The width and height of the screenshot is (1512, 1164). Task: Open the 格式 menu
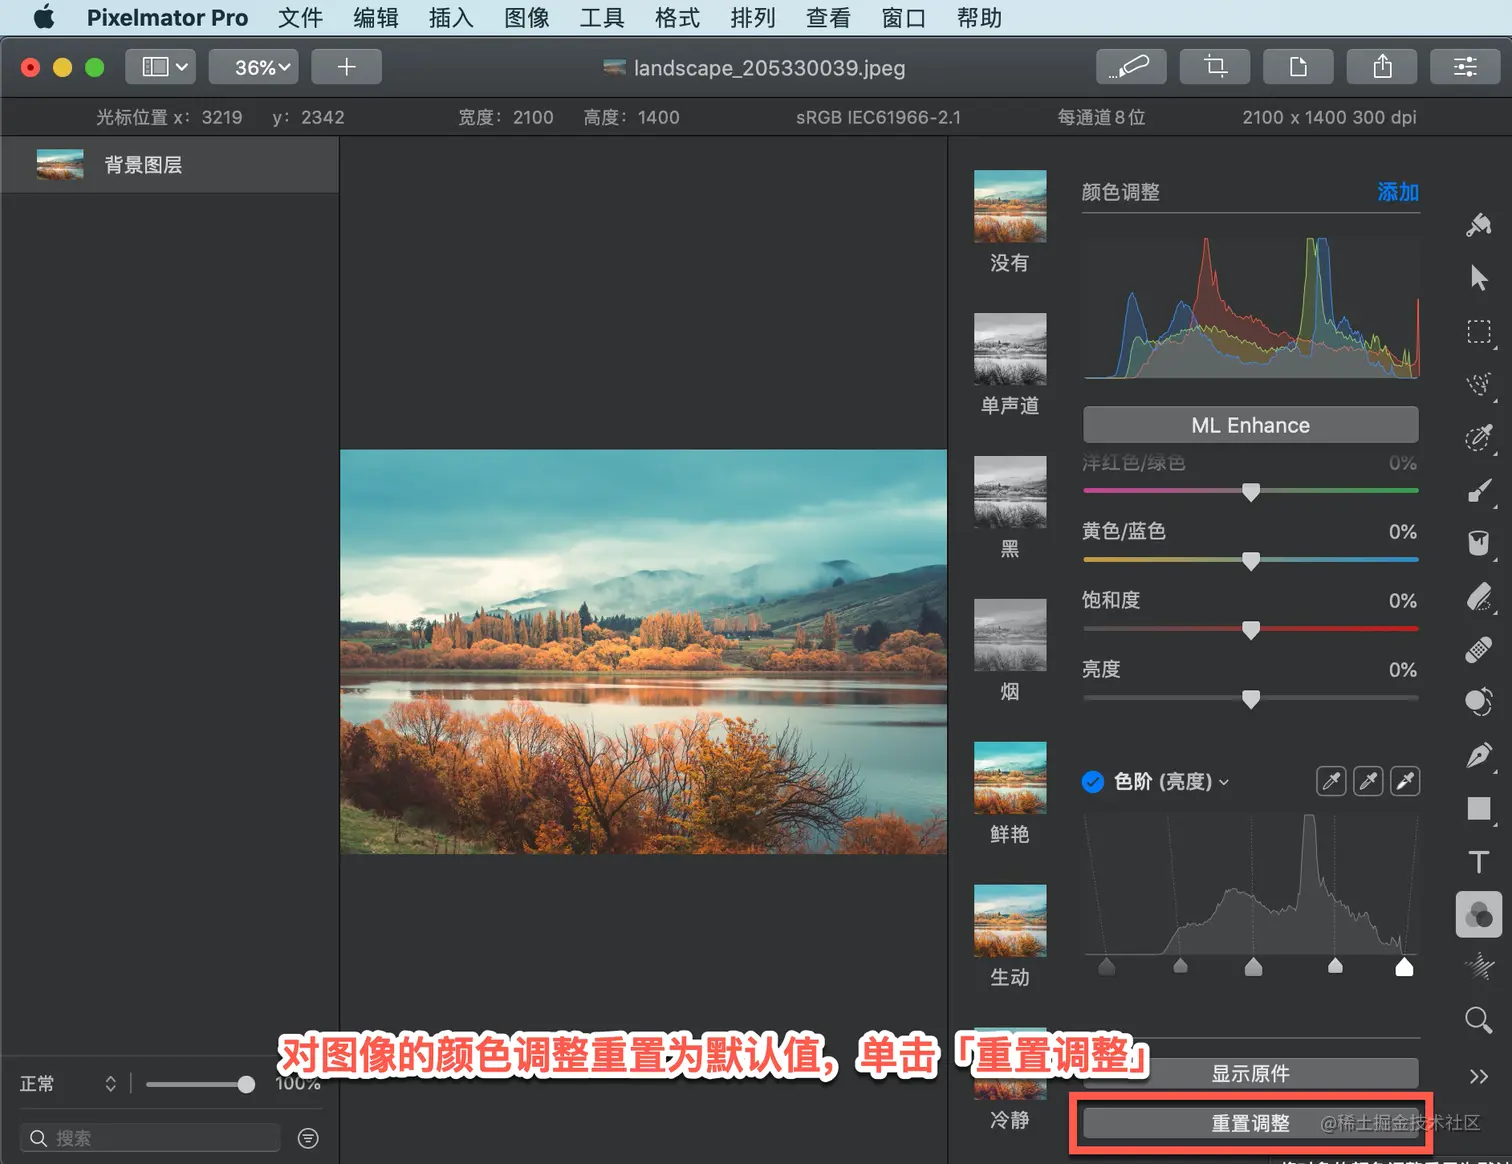click(x=677, y=18)
